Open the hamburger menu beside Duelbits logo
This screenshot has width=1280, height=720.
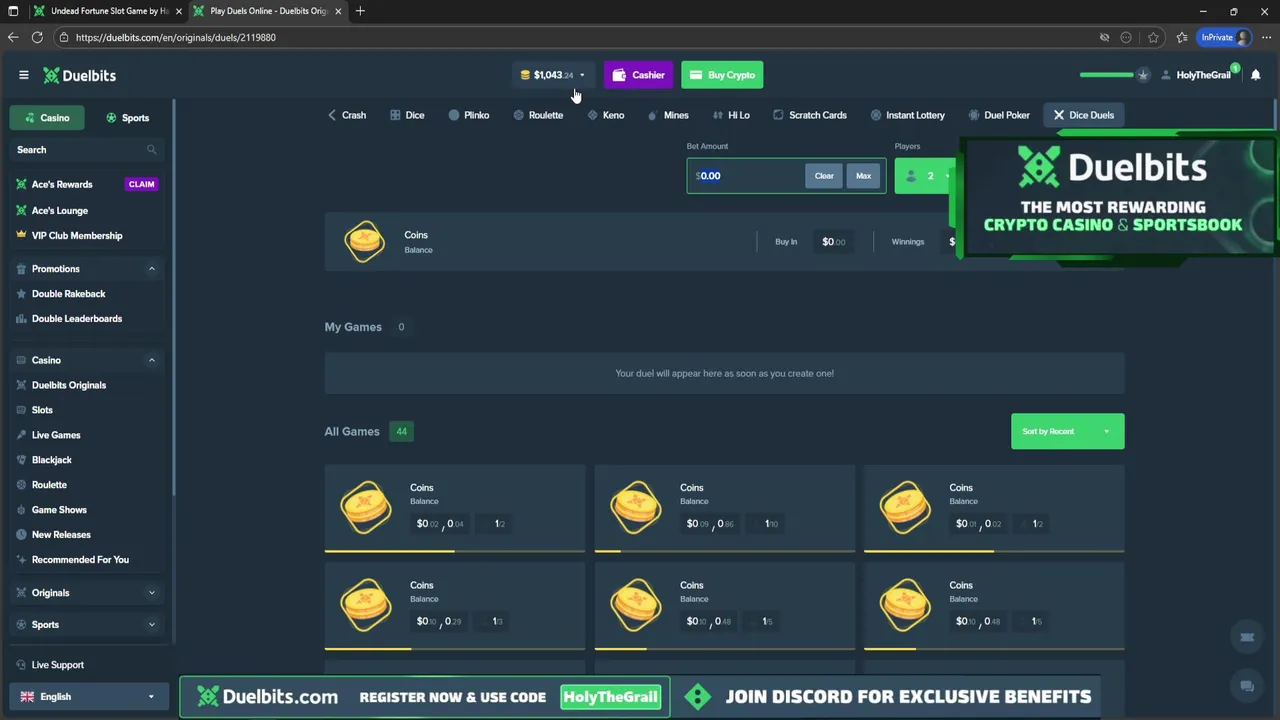click(24, 75)
